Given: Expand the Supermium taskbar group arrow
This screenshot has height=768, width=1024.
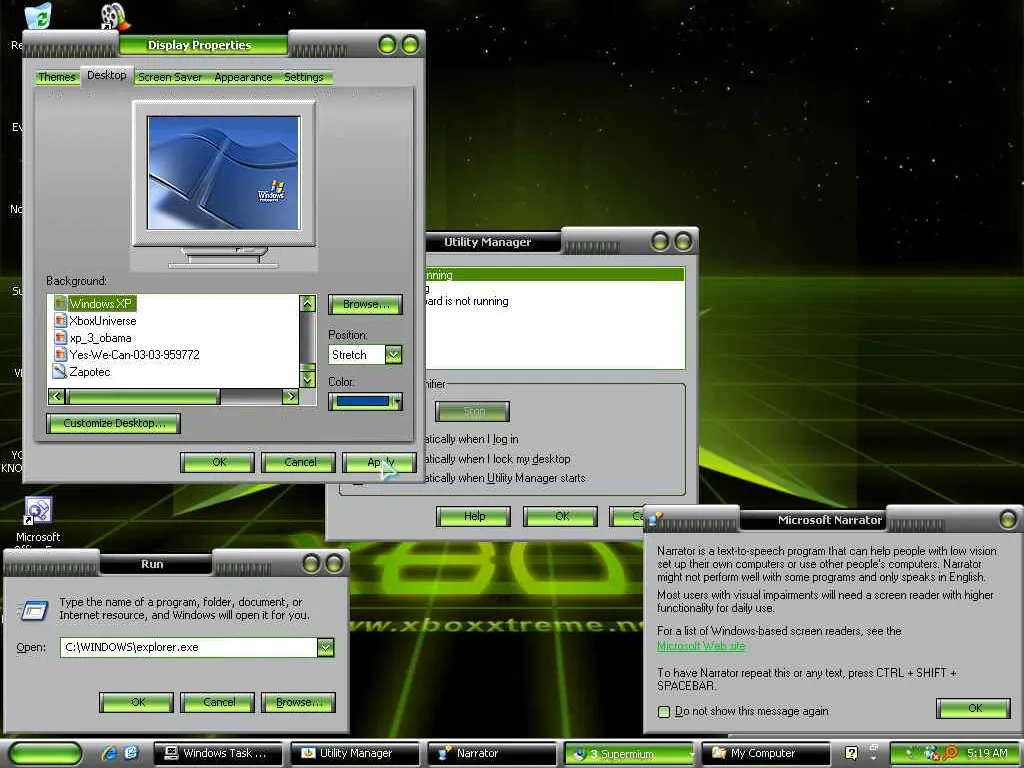Looking at the screenshot, I should coord(692,754).
